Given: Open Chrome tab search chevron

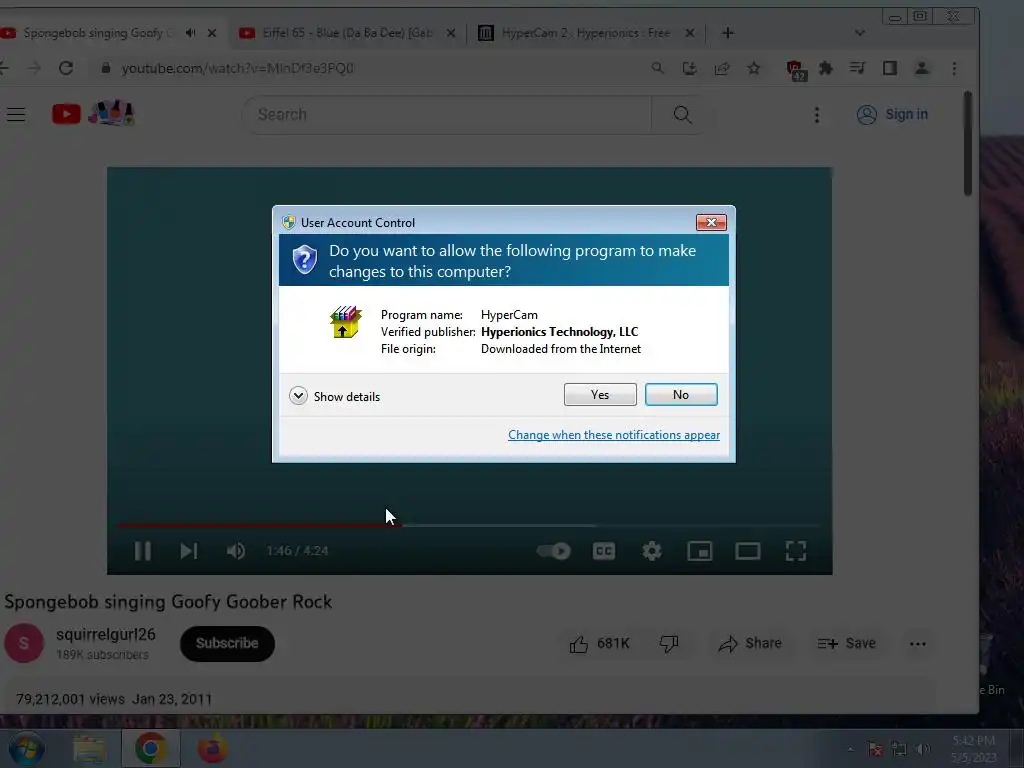Looking at the screenshot, I should coord(859,33).
